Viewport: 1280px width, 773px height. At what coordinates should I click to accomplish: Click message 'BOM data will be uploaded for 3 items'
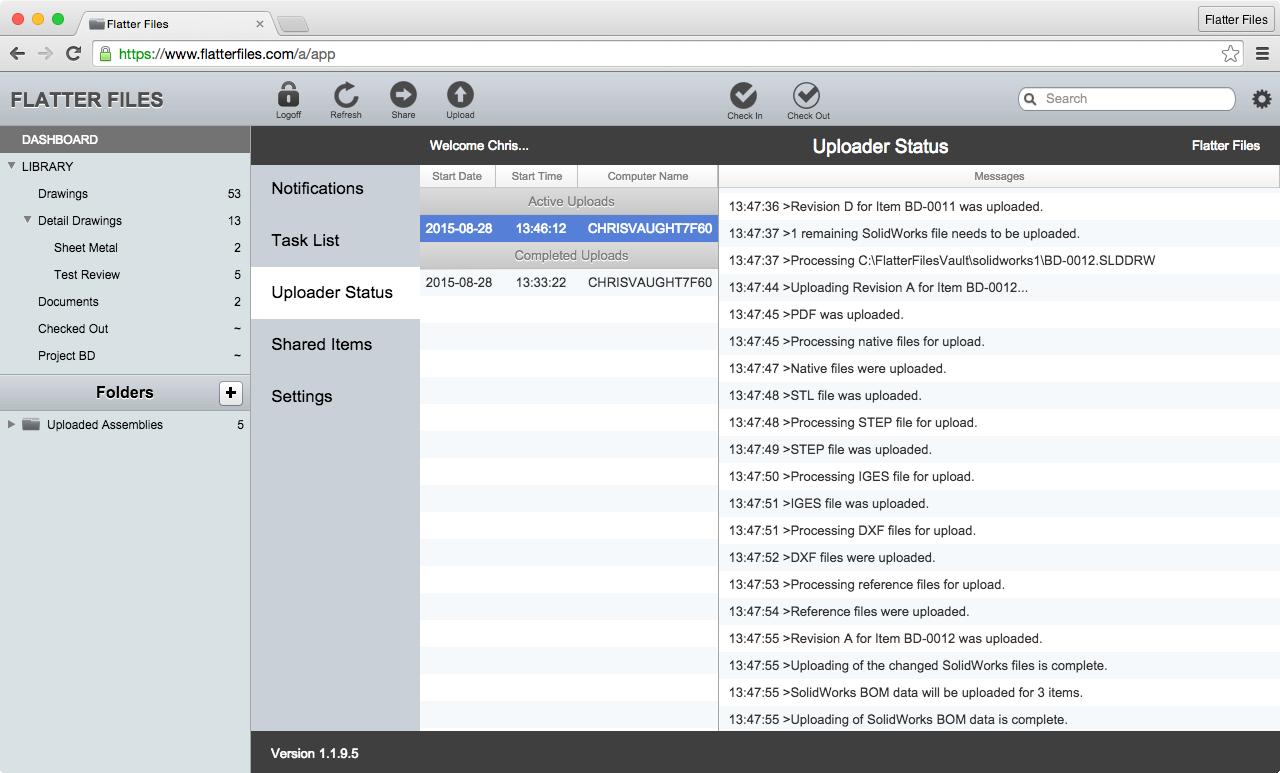click(999, 692)
